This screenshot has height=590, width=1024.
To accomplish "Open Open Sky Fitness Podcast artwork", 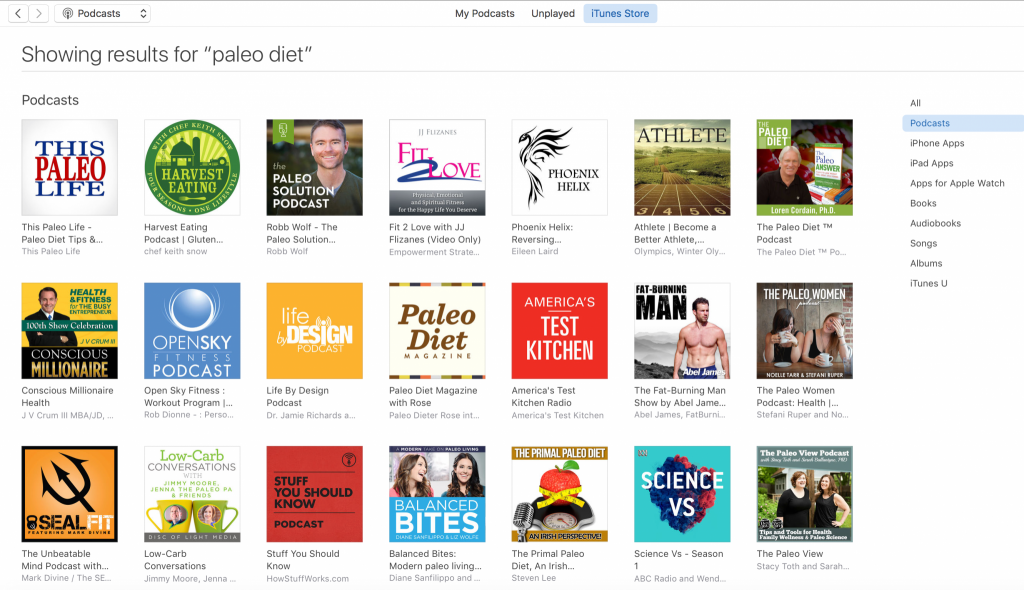I will click(x=192, y=331).
